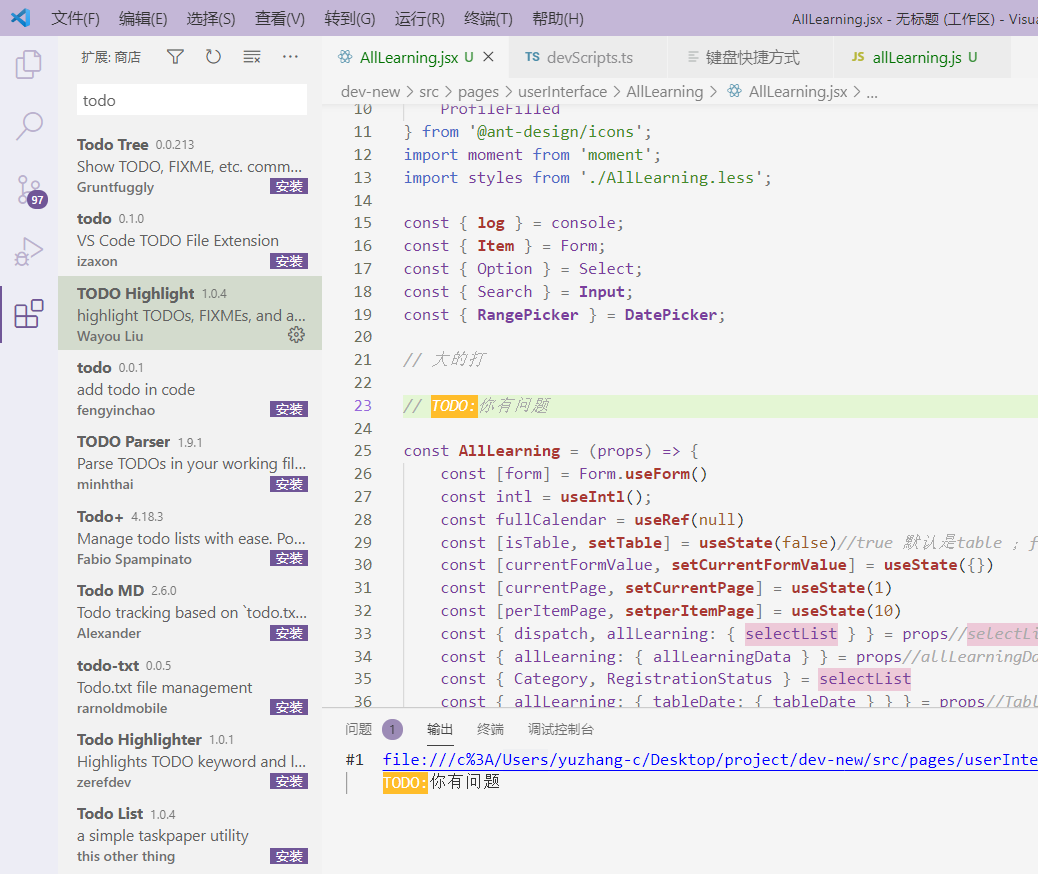This screenshot has width=1038, height=874.
Task: Open the Run and Debug view
Action: 28,252
